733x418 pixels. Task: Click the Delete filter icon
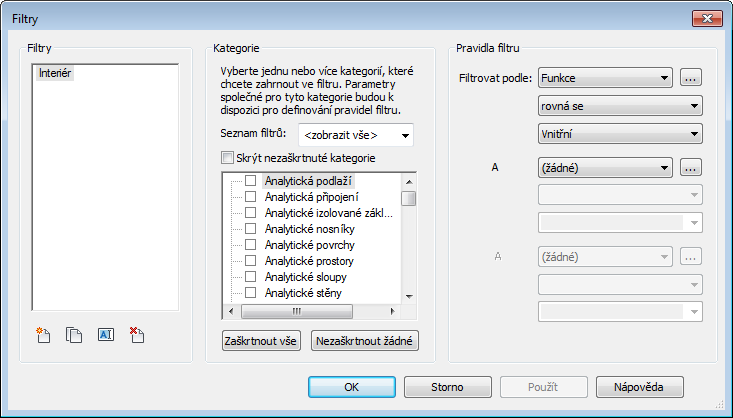coord(137,335)
